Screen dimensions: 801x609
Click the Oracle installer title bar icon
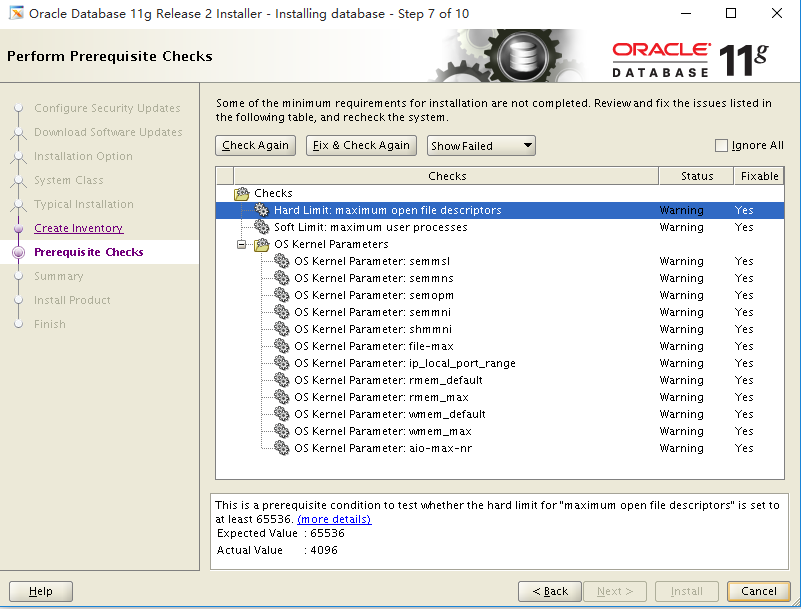[x=16, y=13]
